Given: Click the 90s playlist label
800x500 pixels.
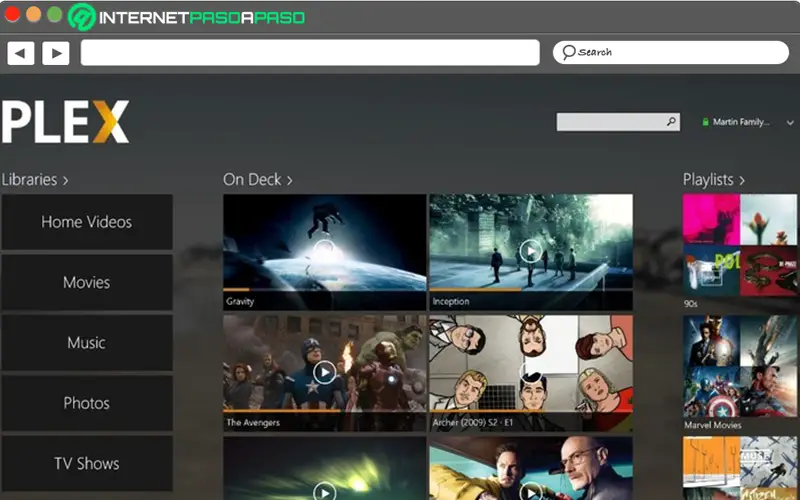Looking at the screenshot, I should (x=691, y=304).
